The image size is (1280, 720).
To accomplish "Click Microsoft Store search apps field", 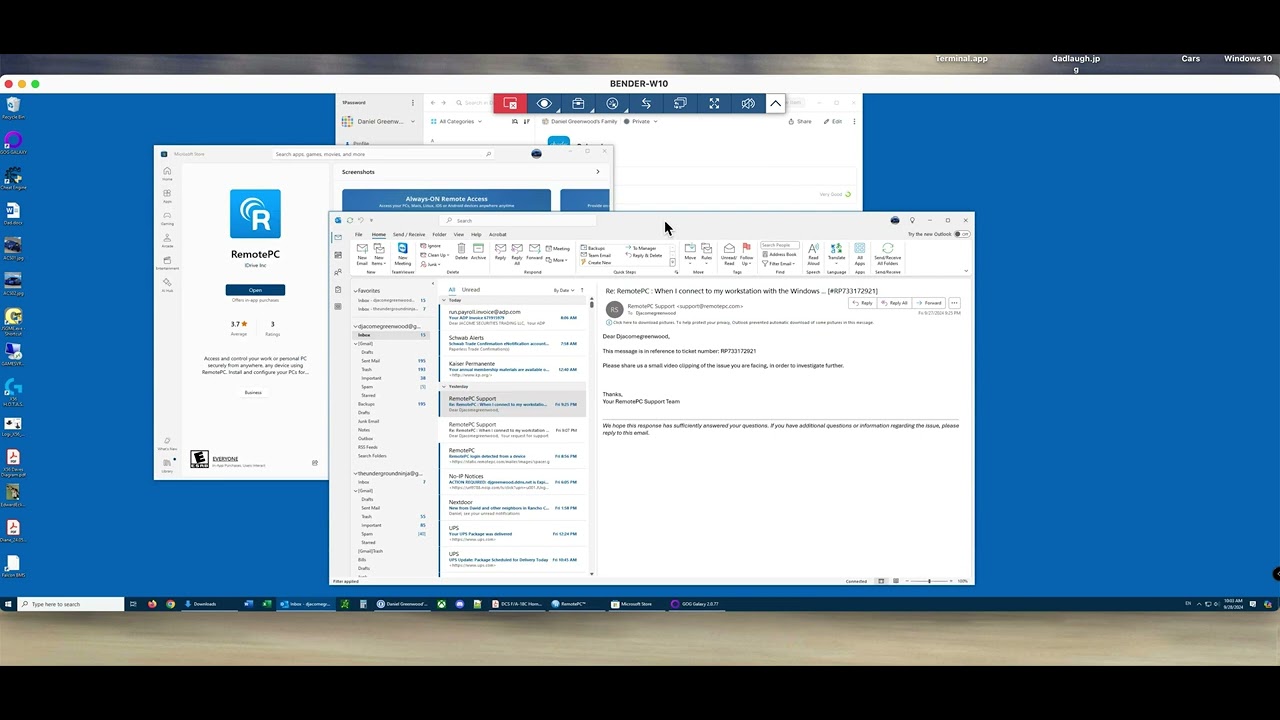I will pos(383,154).
